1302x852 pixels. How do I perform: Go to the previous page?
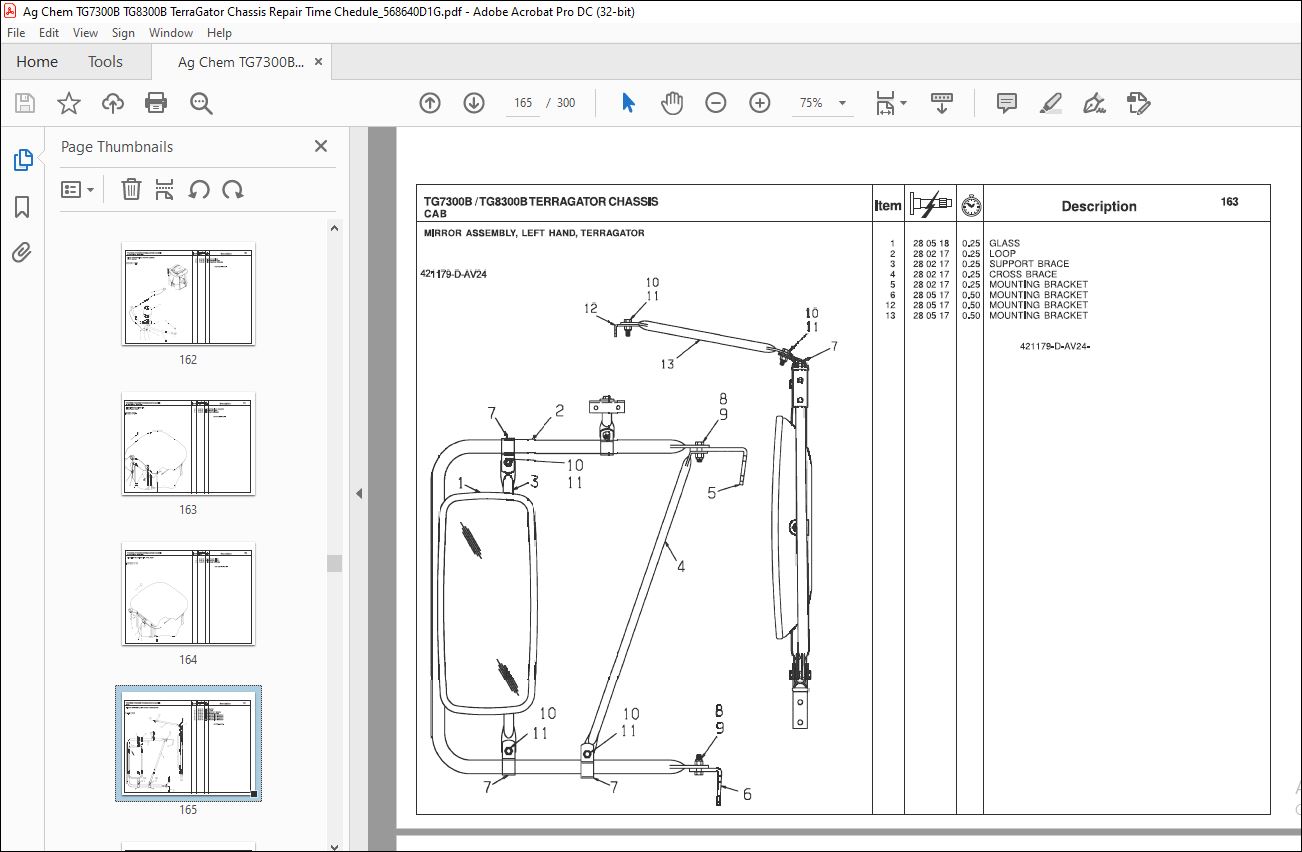coord(430,103)
